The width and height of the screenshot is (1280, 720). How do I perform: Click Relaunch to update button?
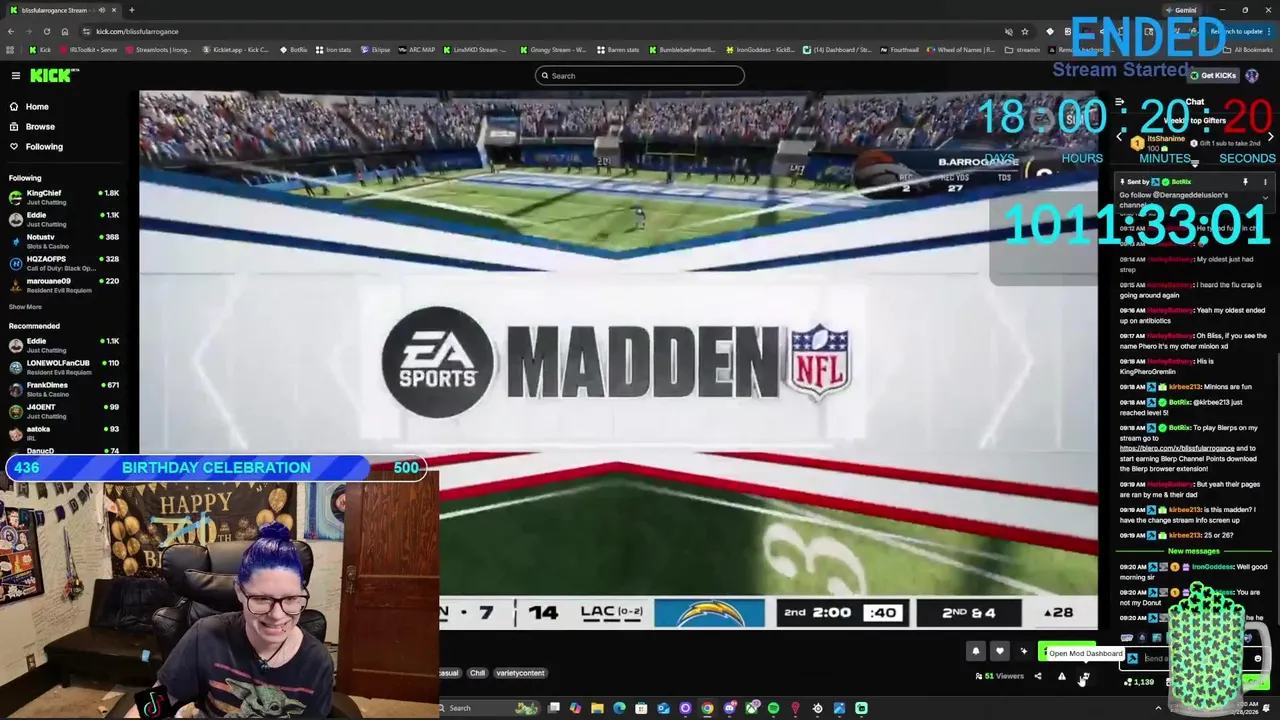pos(1237,31)
